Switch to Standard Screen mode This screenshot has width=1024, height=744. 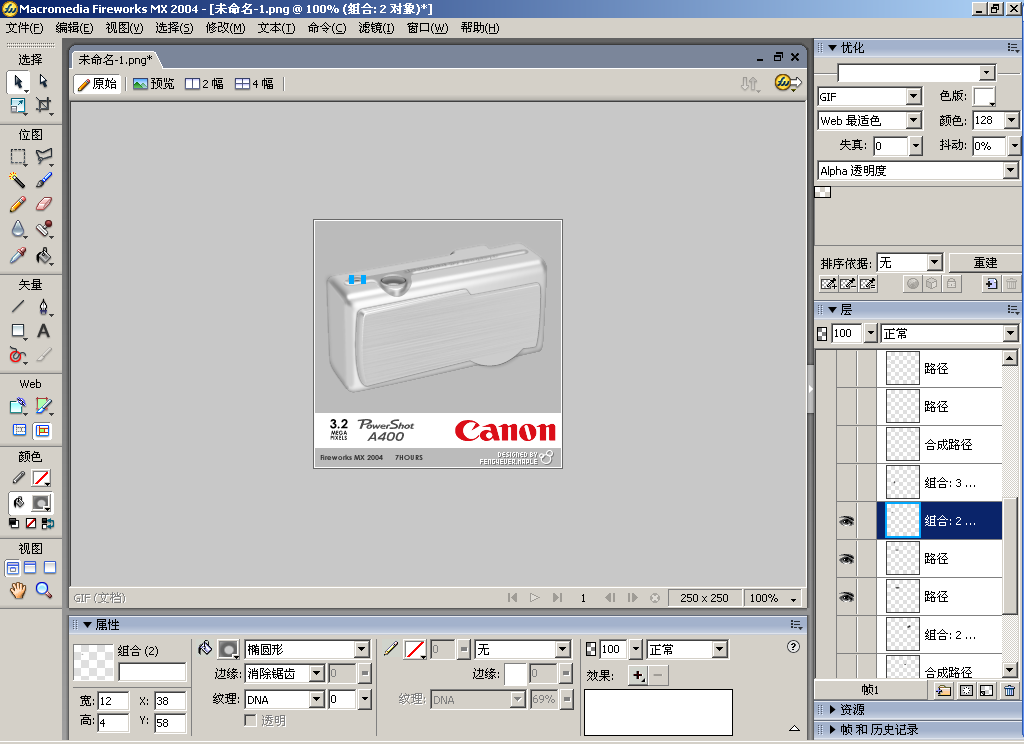pos(12,568)
